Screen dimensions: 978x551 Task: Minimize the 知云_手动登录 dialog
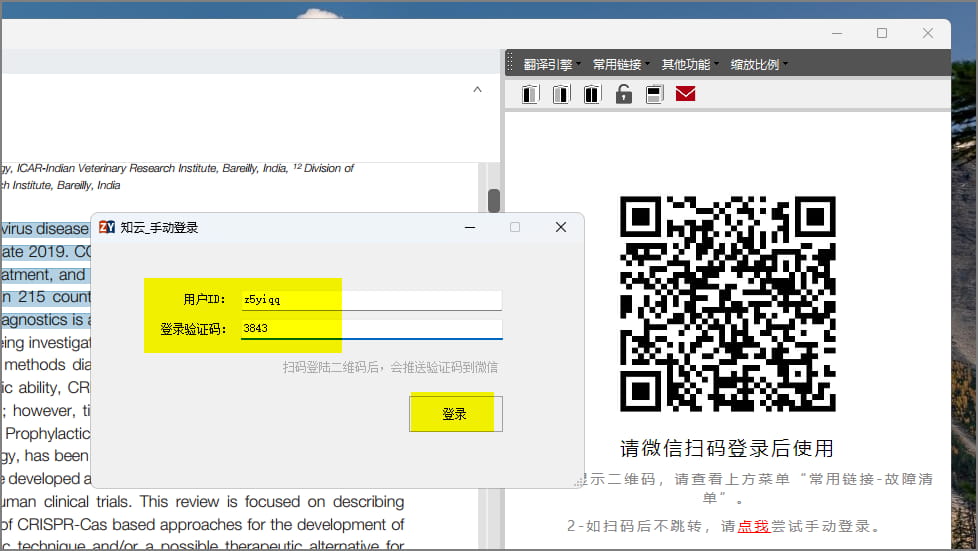(470, 227)
